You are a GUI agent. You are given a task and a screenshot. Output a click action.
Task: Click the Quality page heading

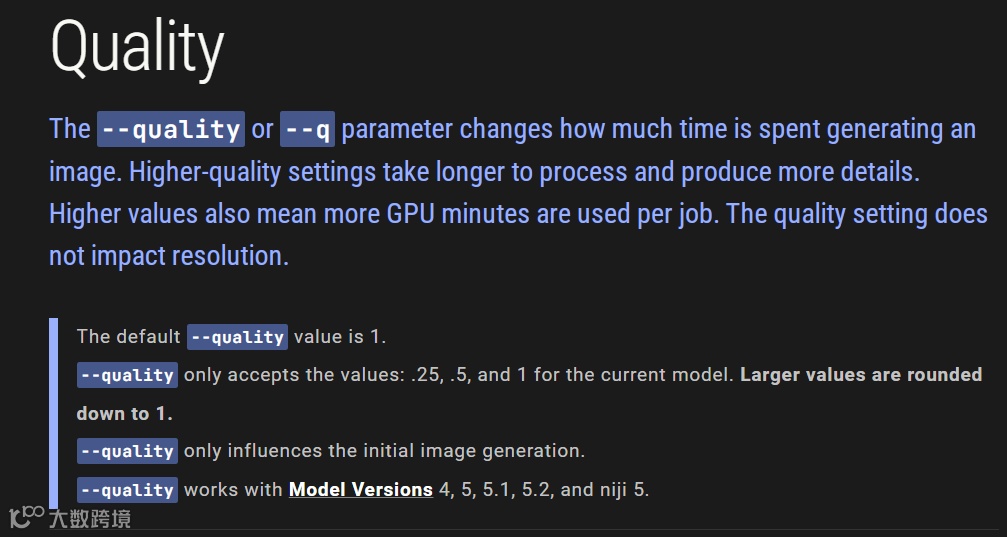(137, 48)
